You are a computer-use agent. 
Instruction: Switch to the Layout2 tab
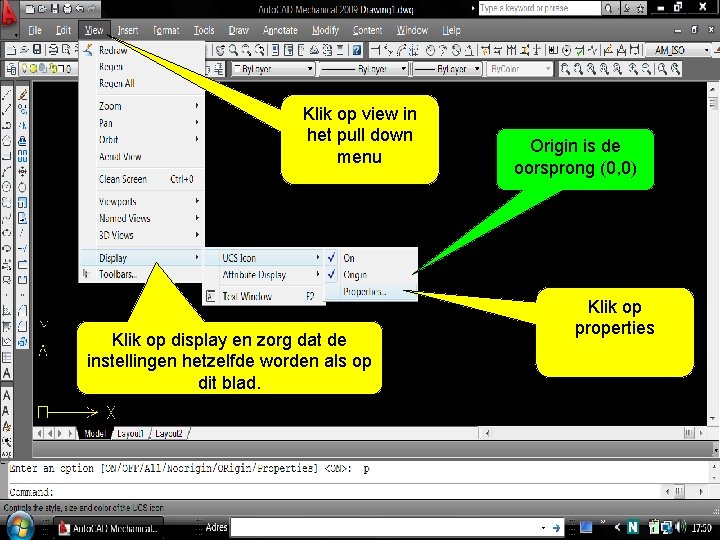pyautogui.click(x=169, y=433)
